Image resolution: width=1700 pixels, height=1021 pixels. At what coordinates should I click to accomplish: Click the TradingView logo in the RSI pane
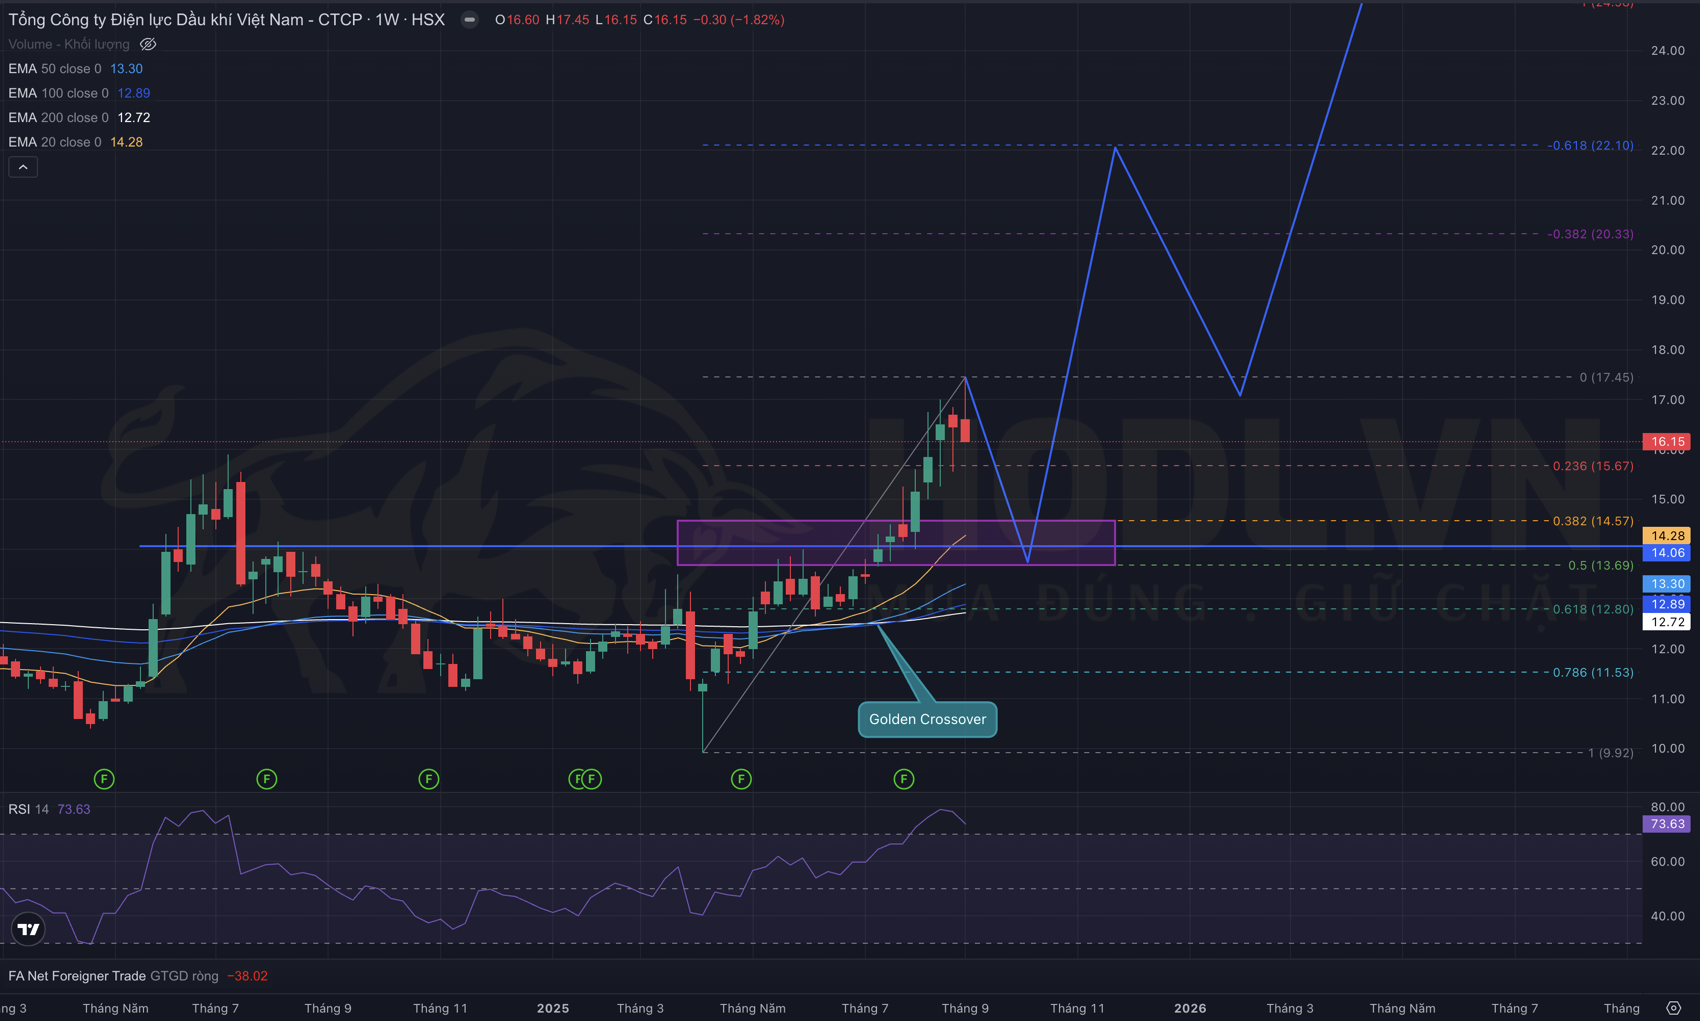click(29, 929)
